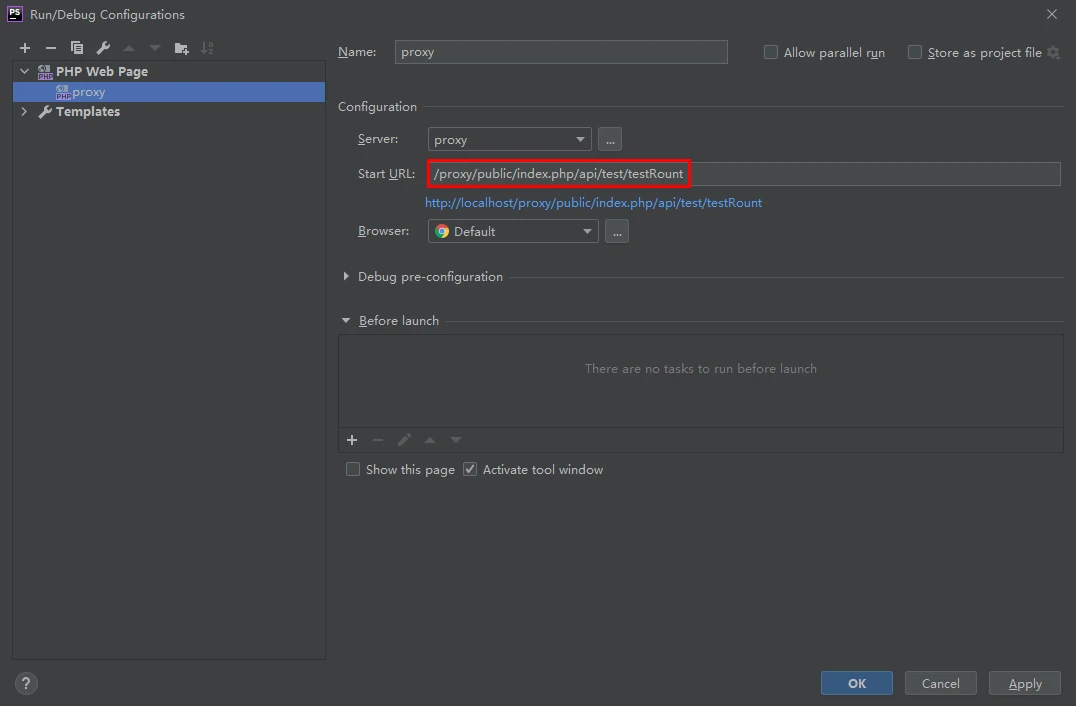
Task: Uncheck Activate tool window
Action: [x=470, y=470]
